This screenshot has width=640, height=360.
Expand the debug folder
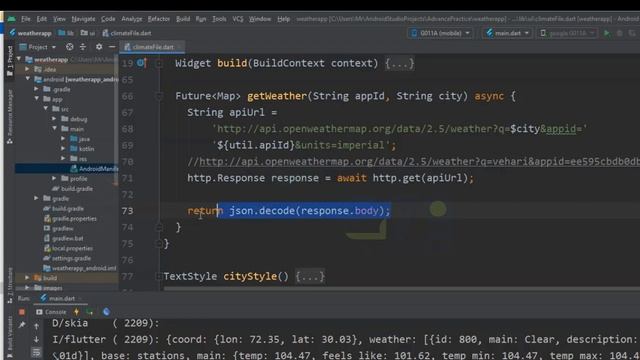(x=54, y=119)
